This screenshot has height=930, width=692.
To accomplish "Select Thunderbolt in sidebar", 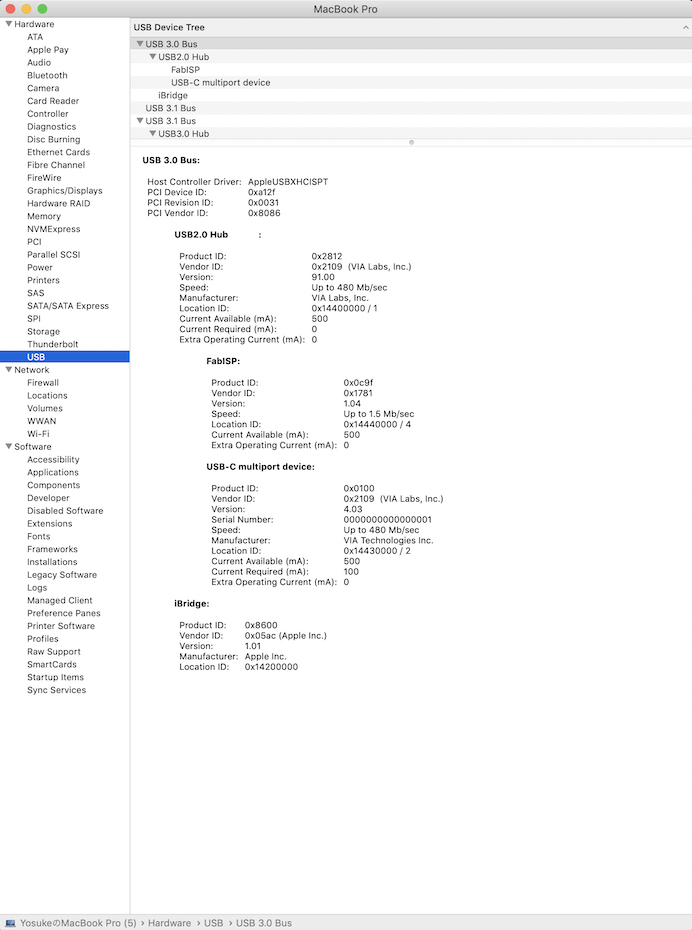I will (x=53, y=344).
